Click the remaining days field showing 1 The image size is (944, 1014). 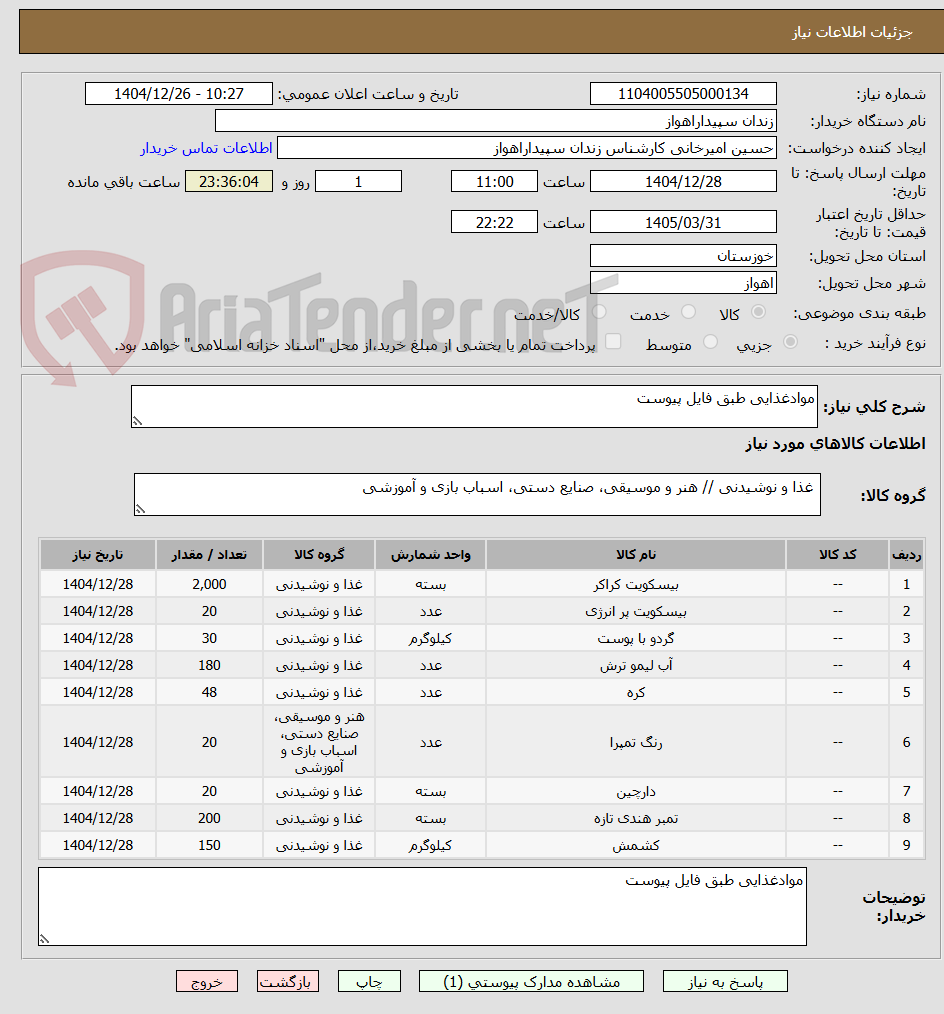tap(358, 182)
